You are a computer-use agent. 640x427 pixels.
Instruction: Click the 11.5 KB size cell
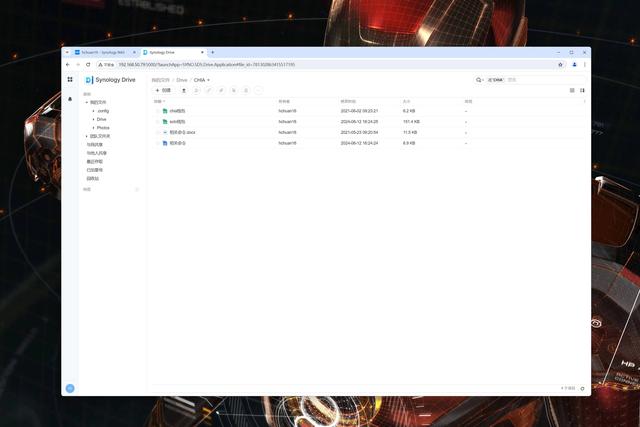pyautogui.click(x=410, y=132)
